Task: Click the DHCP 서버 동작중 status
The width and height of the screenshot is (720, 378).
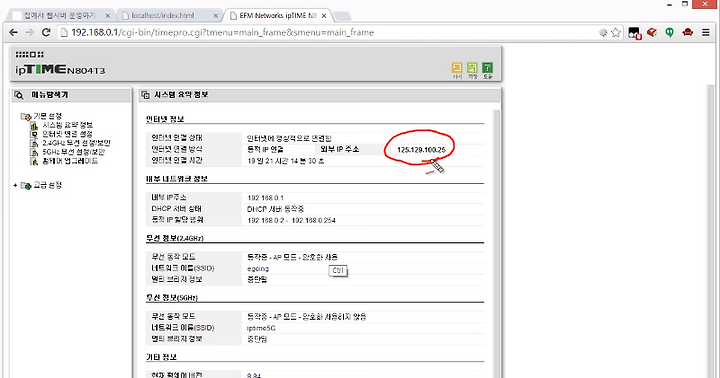Action: [x=276, y=209]
